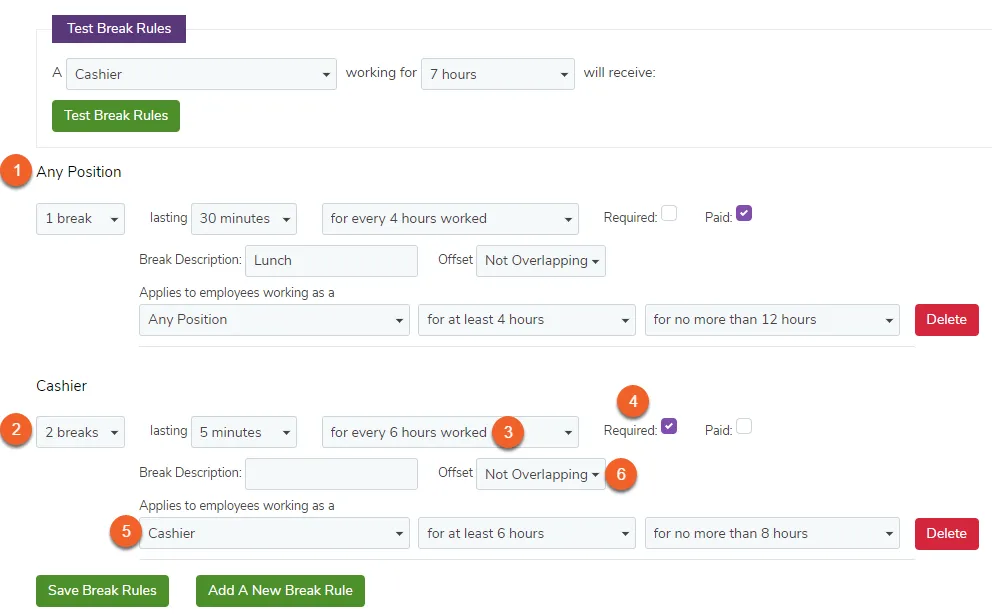Open the for at least 4 hours dropdown
The width and height of the screenshot is (992, 614).
point(526,320)
